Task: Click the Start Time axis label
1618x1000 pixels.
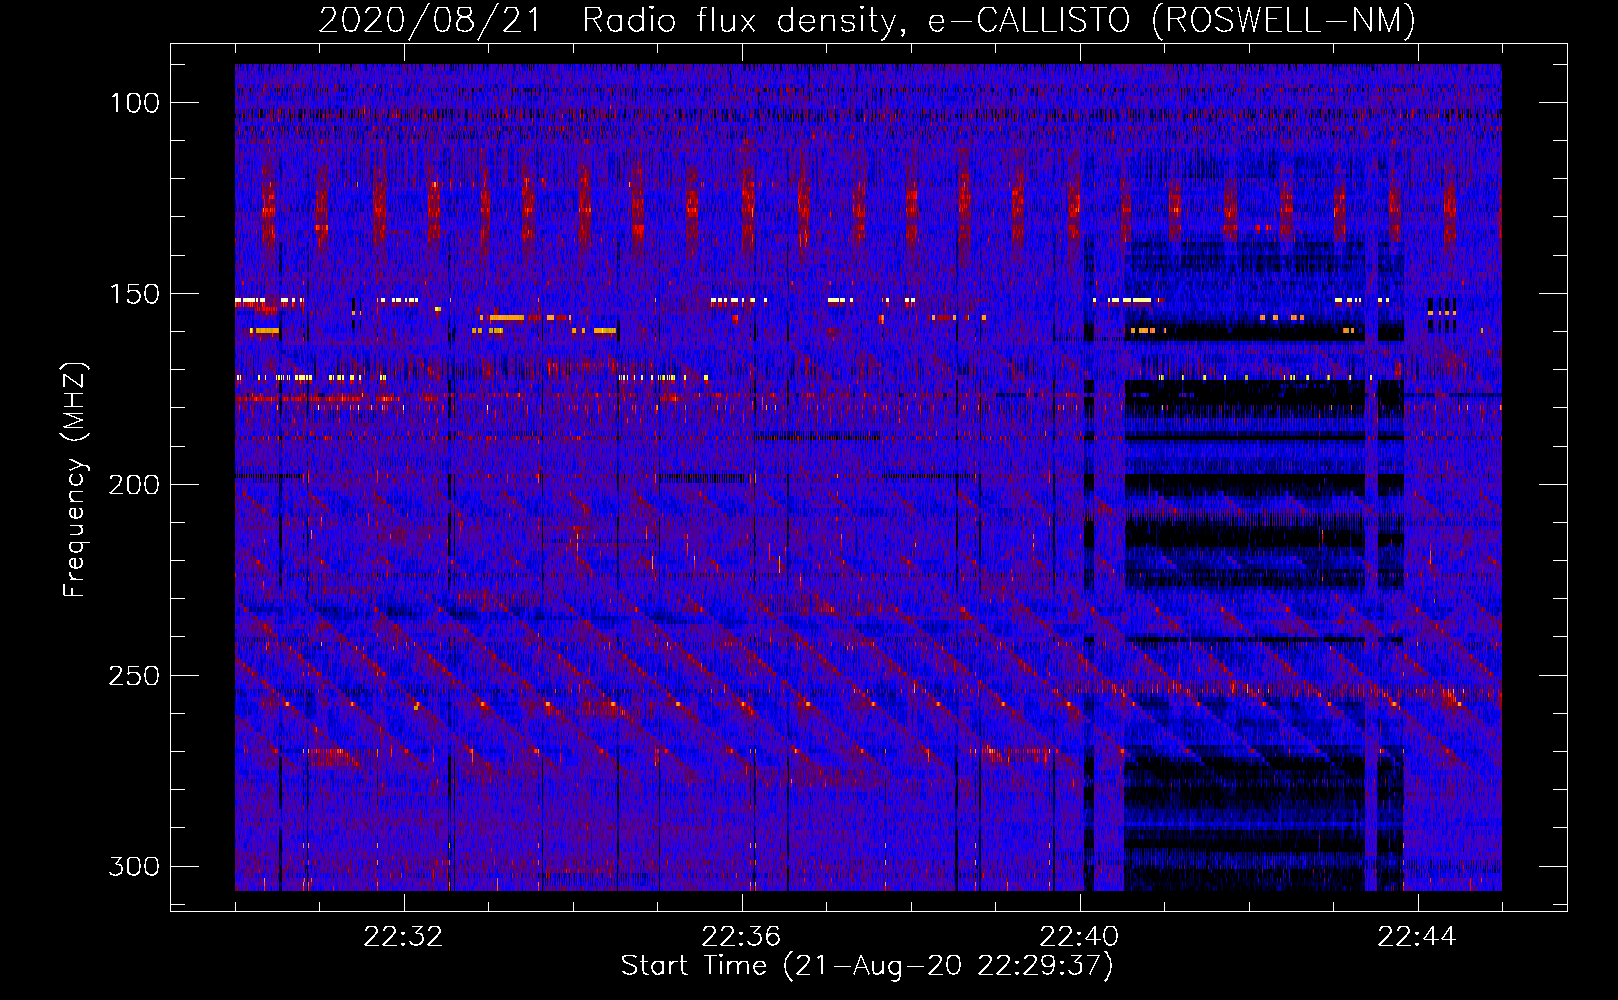Action: (867, 966)
